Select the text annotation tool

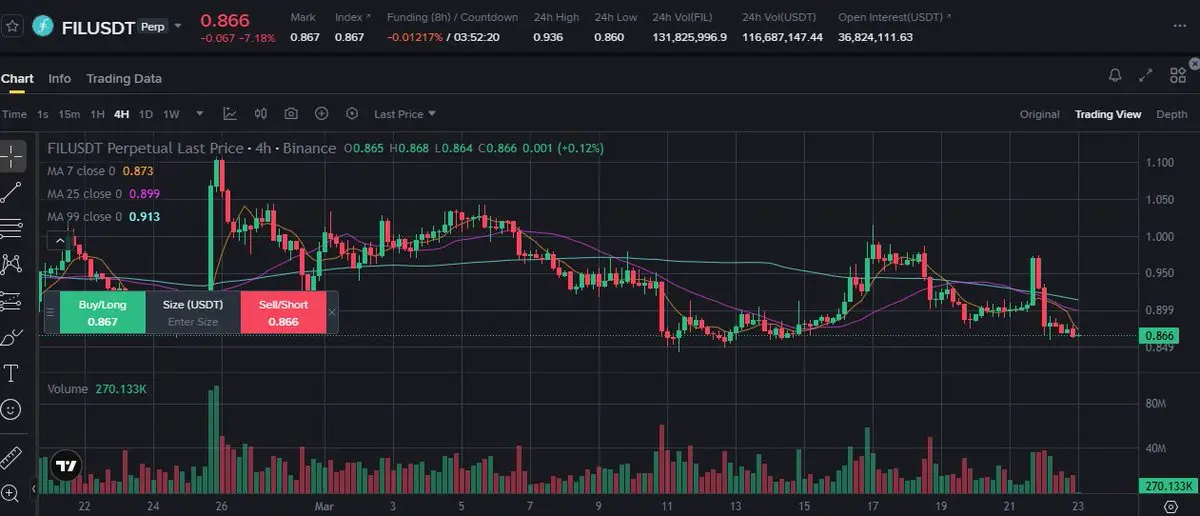point(12,374)
